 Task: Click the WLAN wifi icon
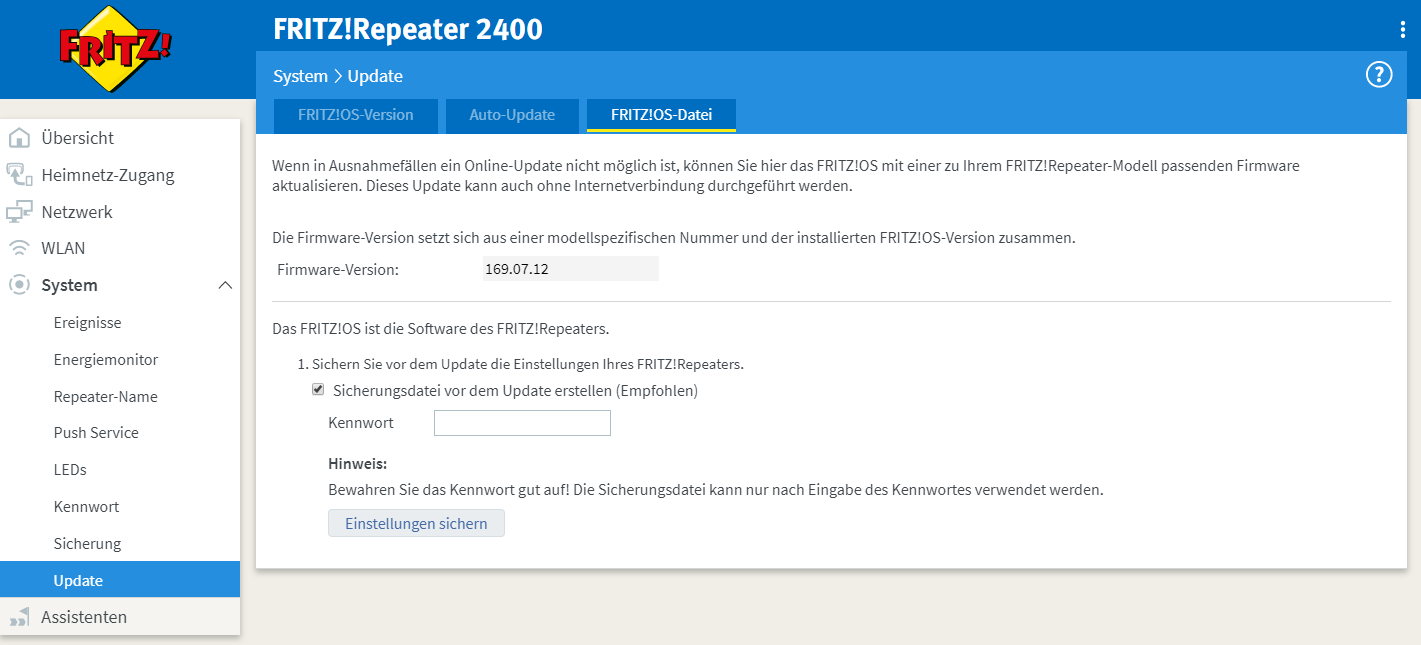click(x=19, y=248)
